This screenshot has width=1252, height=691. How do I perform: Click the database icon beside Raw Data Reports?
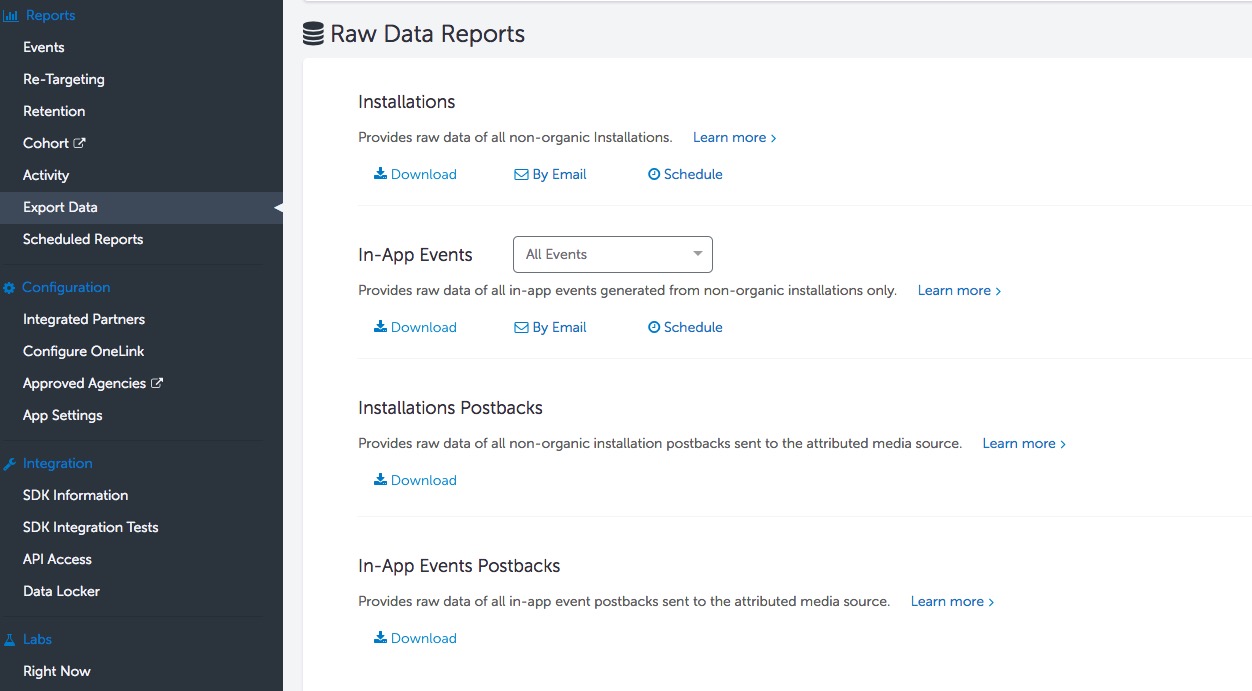(x=312, y=33)
